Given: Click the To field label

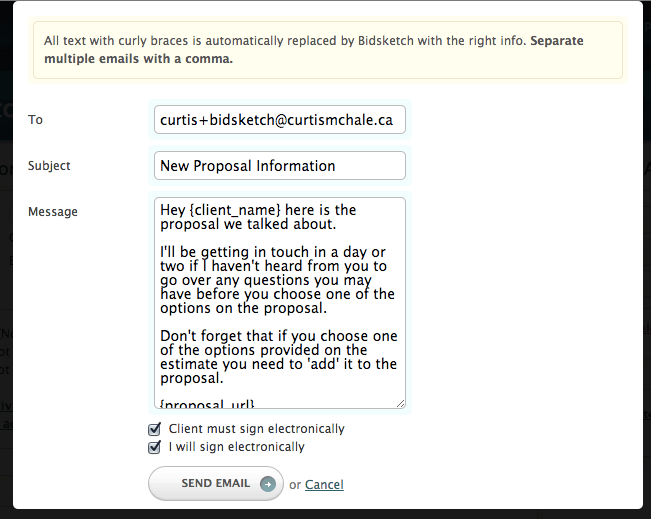Looking at the screenshot, I should (x=36, y=120).
